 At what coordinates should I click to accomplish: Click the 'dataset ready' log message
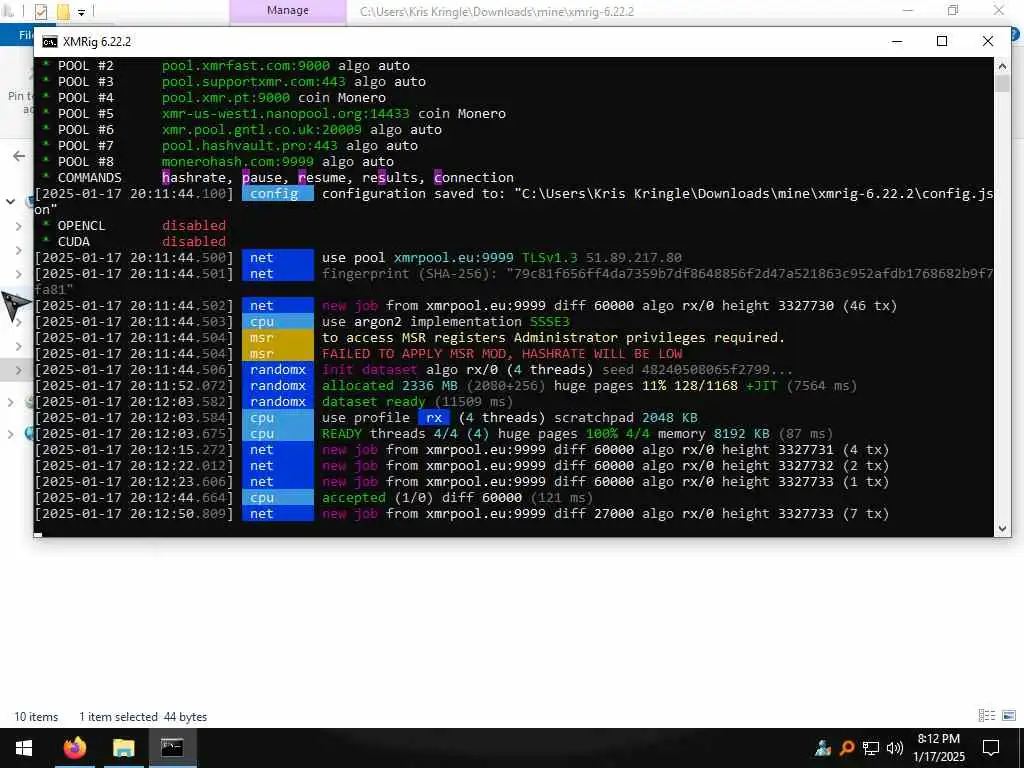[x=374, y=402]
